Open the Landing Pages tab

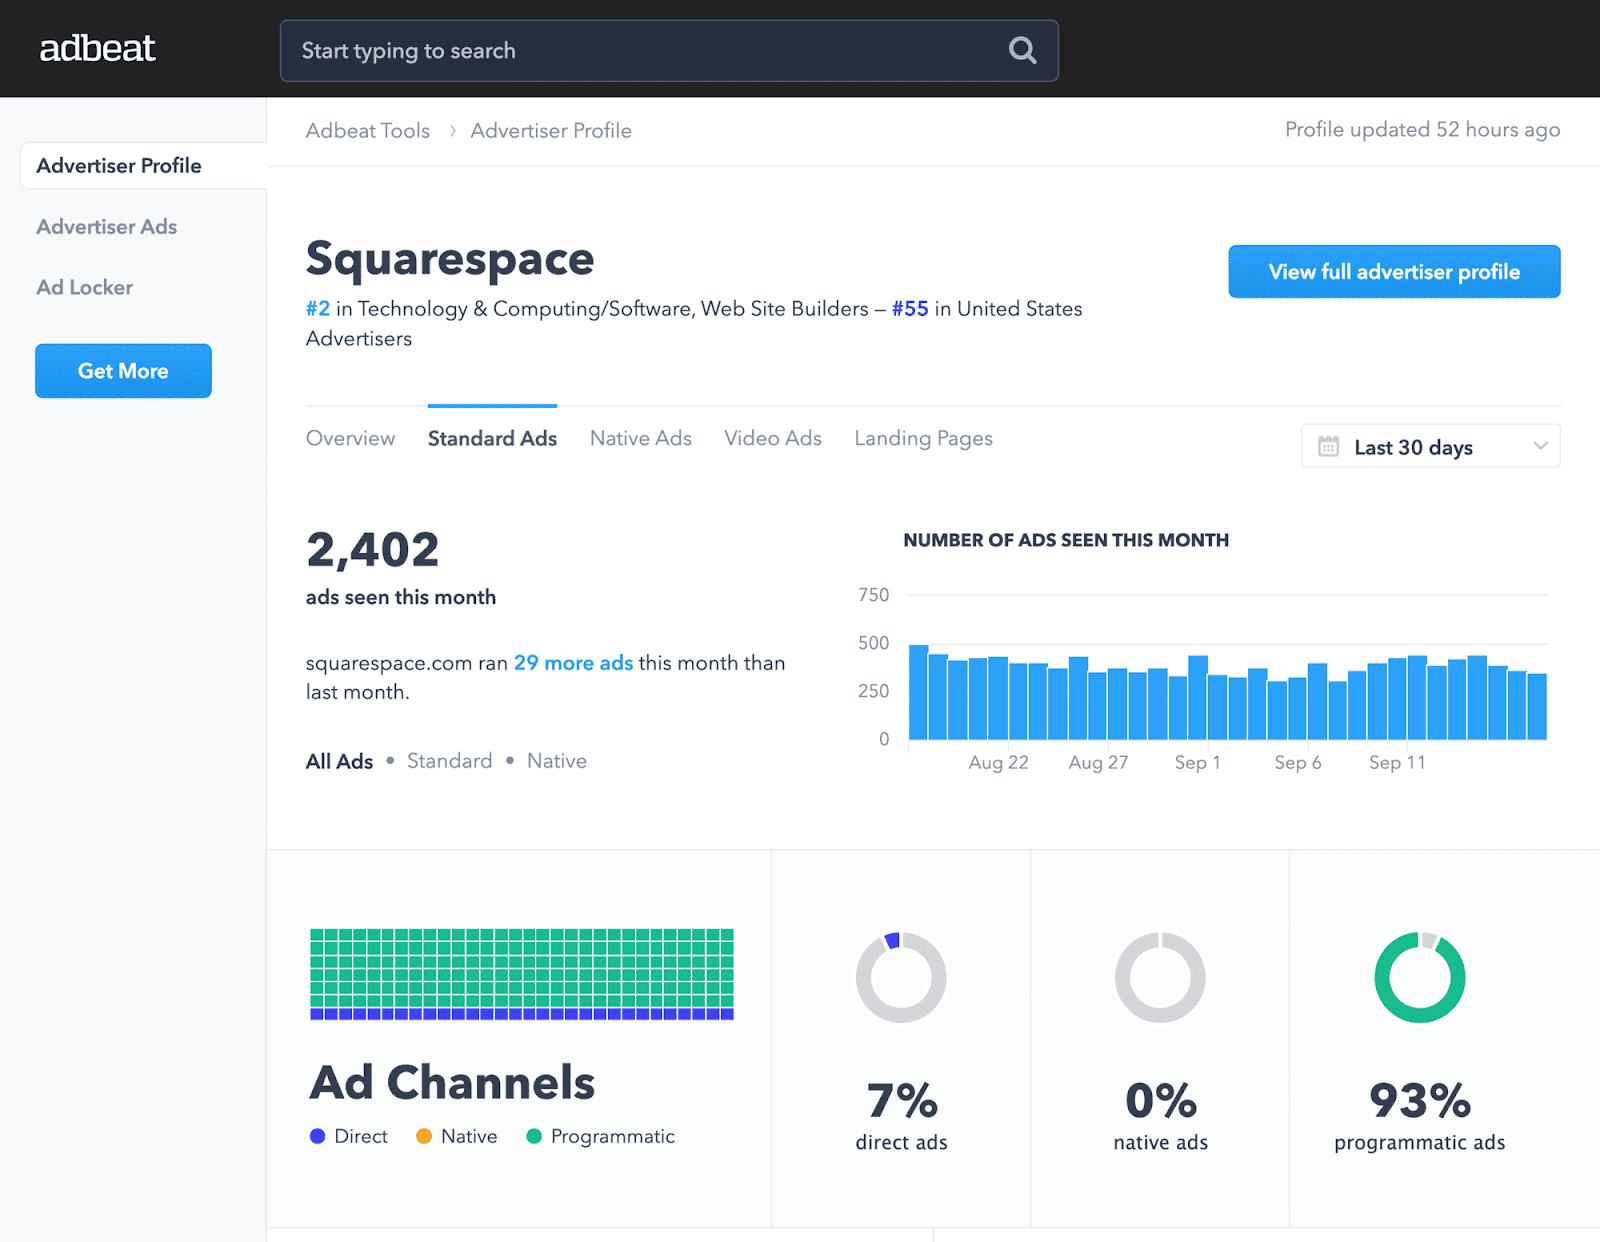point(923,438)
